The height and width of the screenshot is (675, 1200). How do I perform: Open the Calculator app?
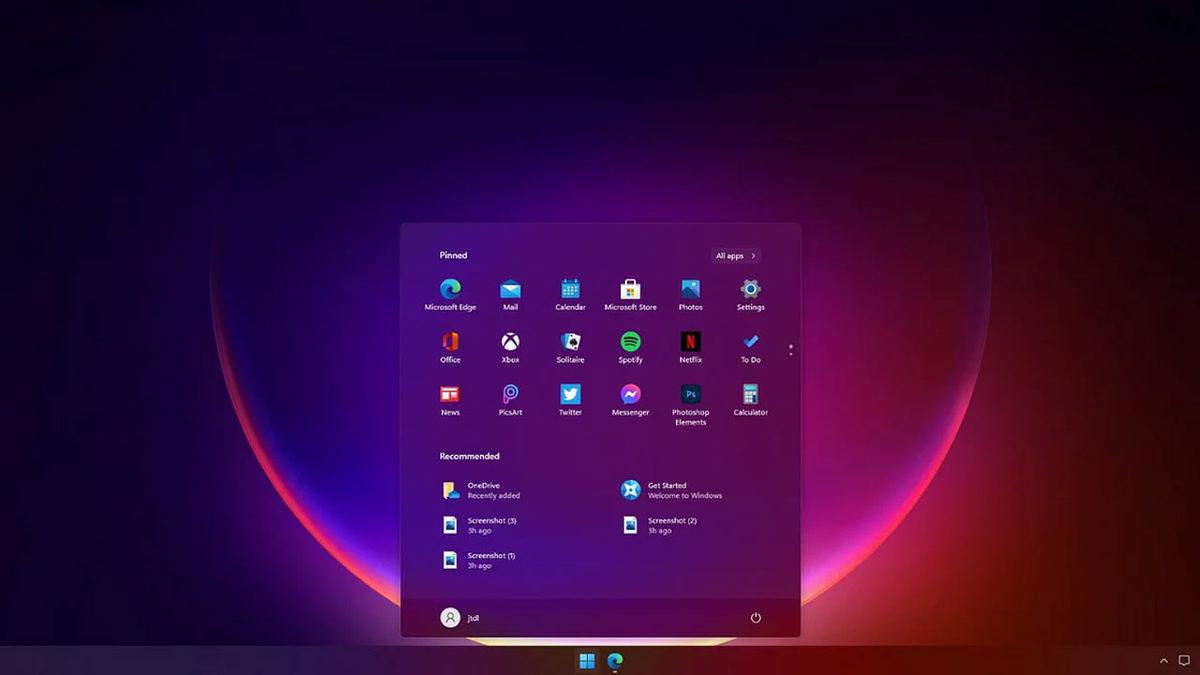pos(750,397)
